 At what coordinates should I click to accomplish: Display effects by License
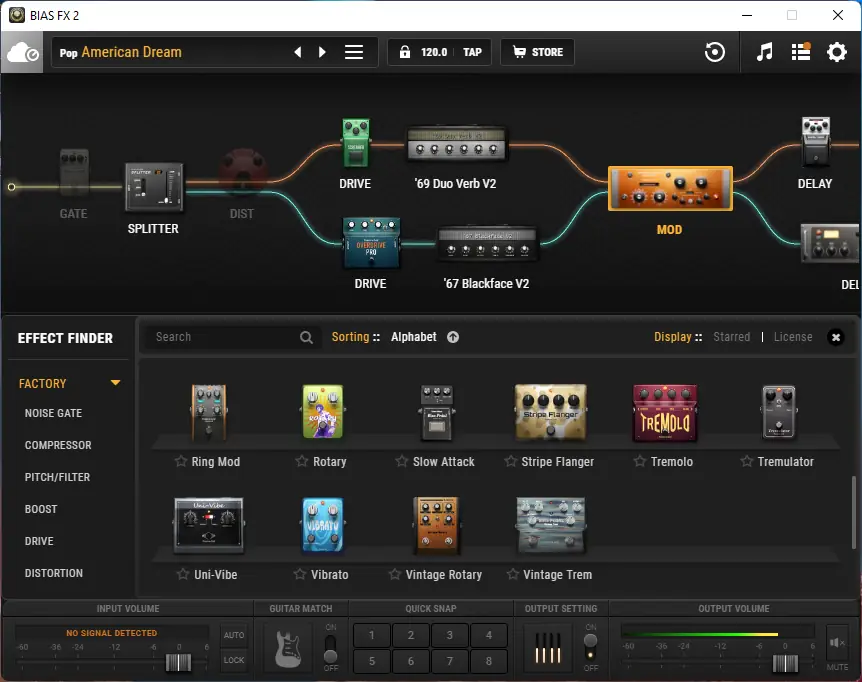[x=793, y=337]
